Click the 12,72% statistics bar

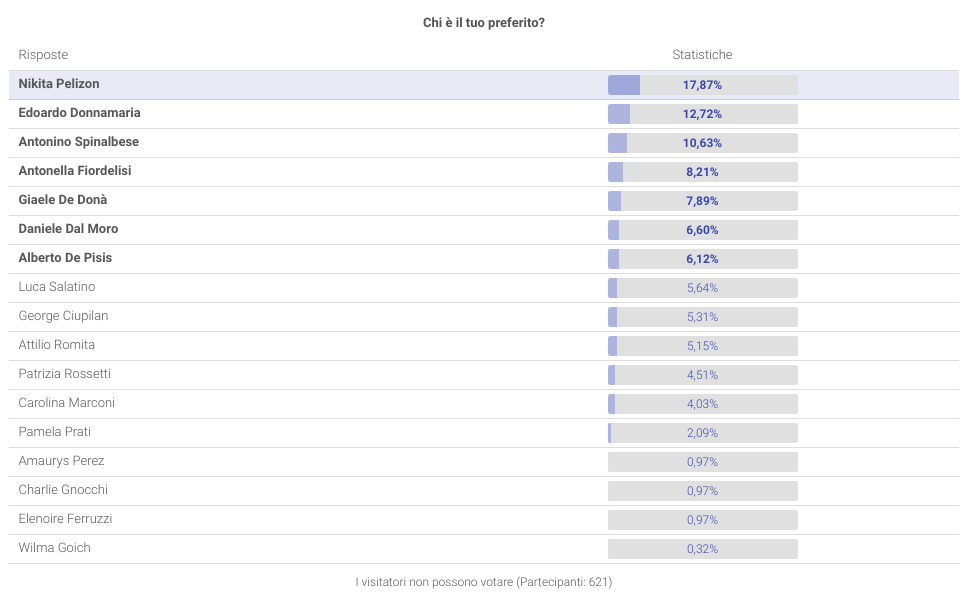[x=702, y=114]
